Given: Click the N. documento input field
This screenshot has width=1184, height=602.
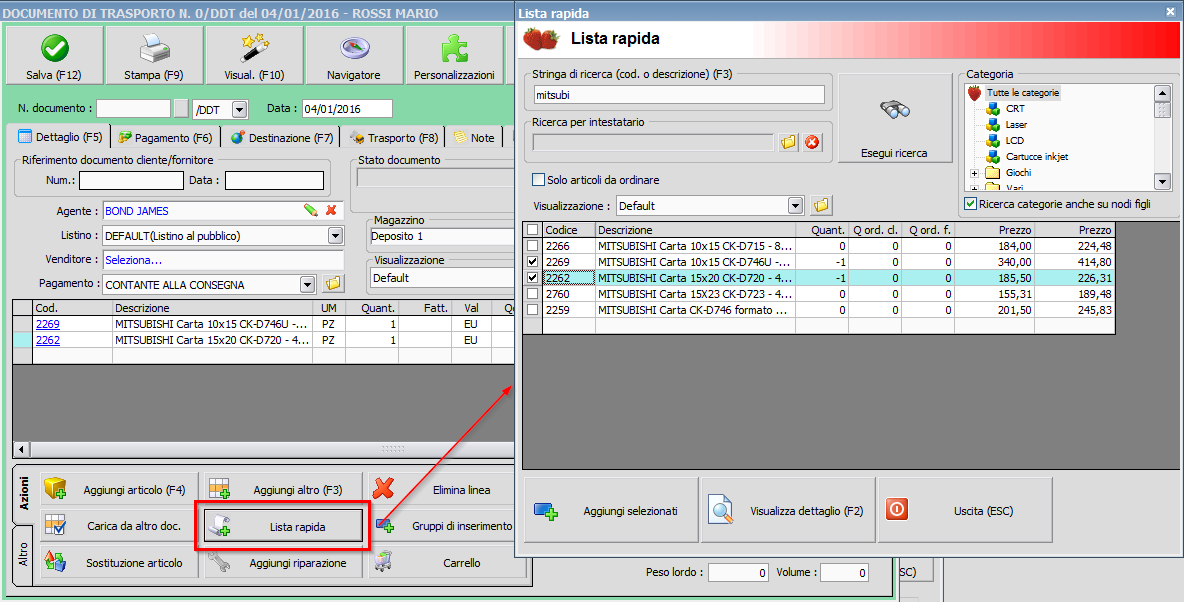Looking at the screenshot, I should click(134, 109).
